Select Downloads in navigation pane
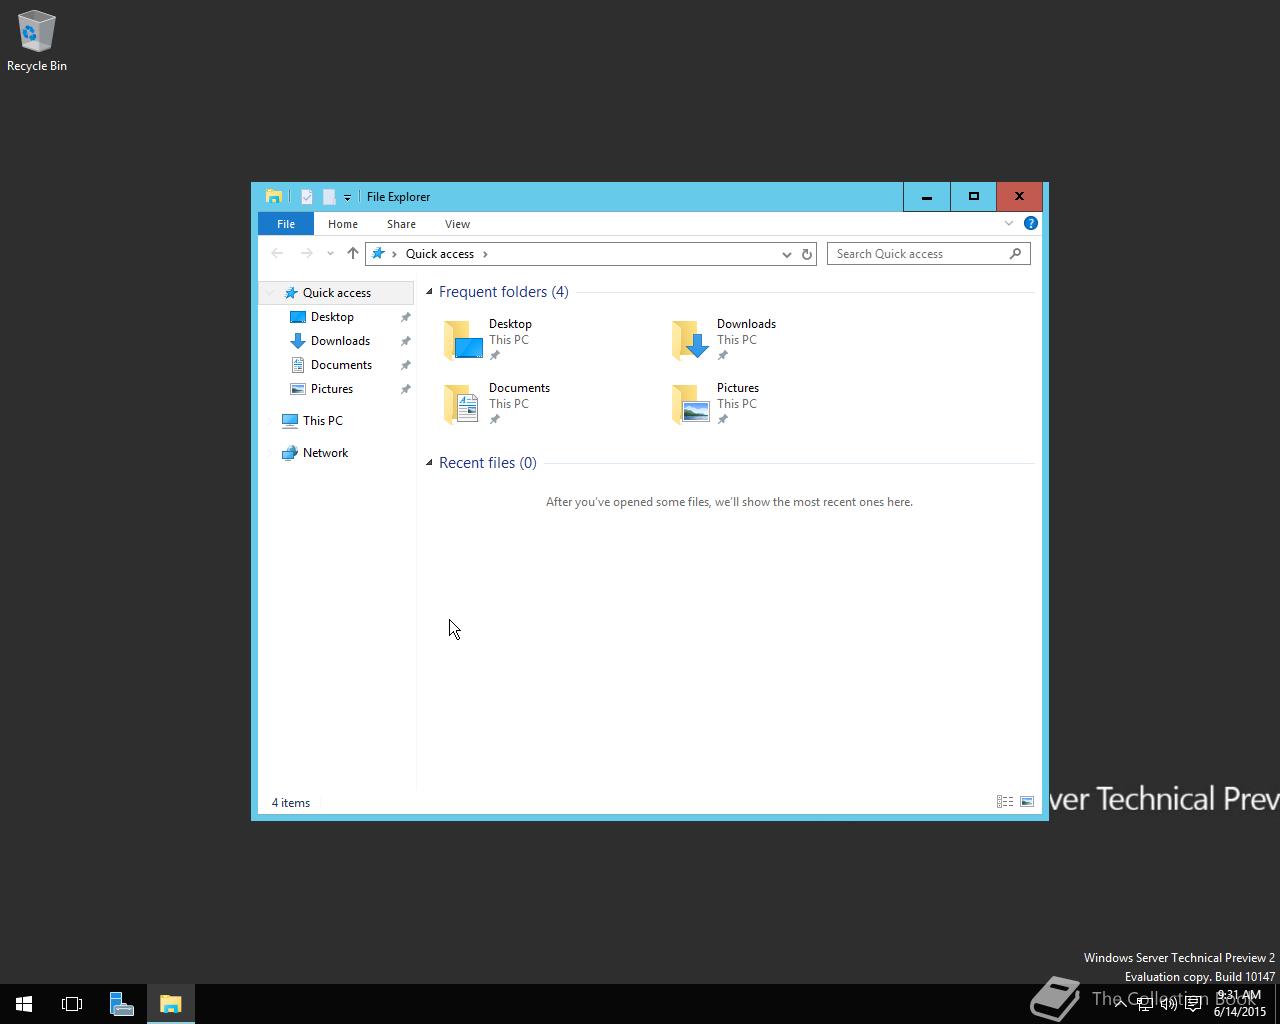This screenshot has width=1280, height=1024. tap(340, 341)
